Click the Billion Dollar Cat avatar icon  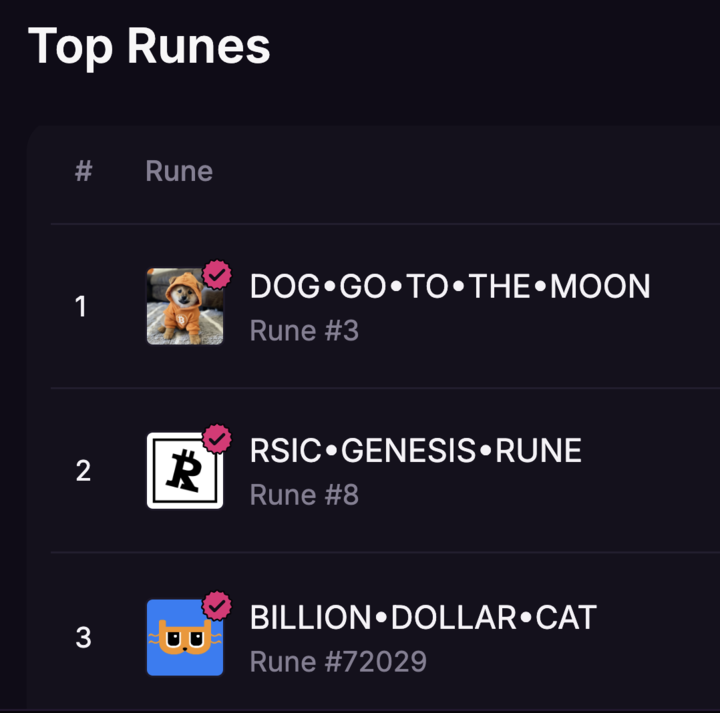point(185,637)
